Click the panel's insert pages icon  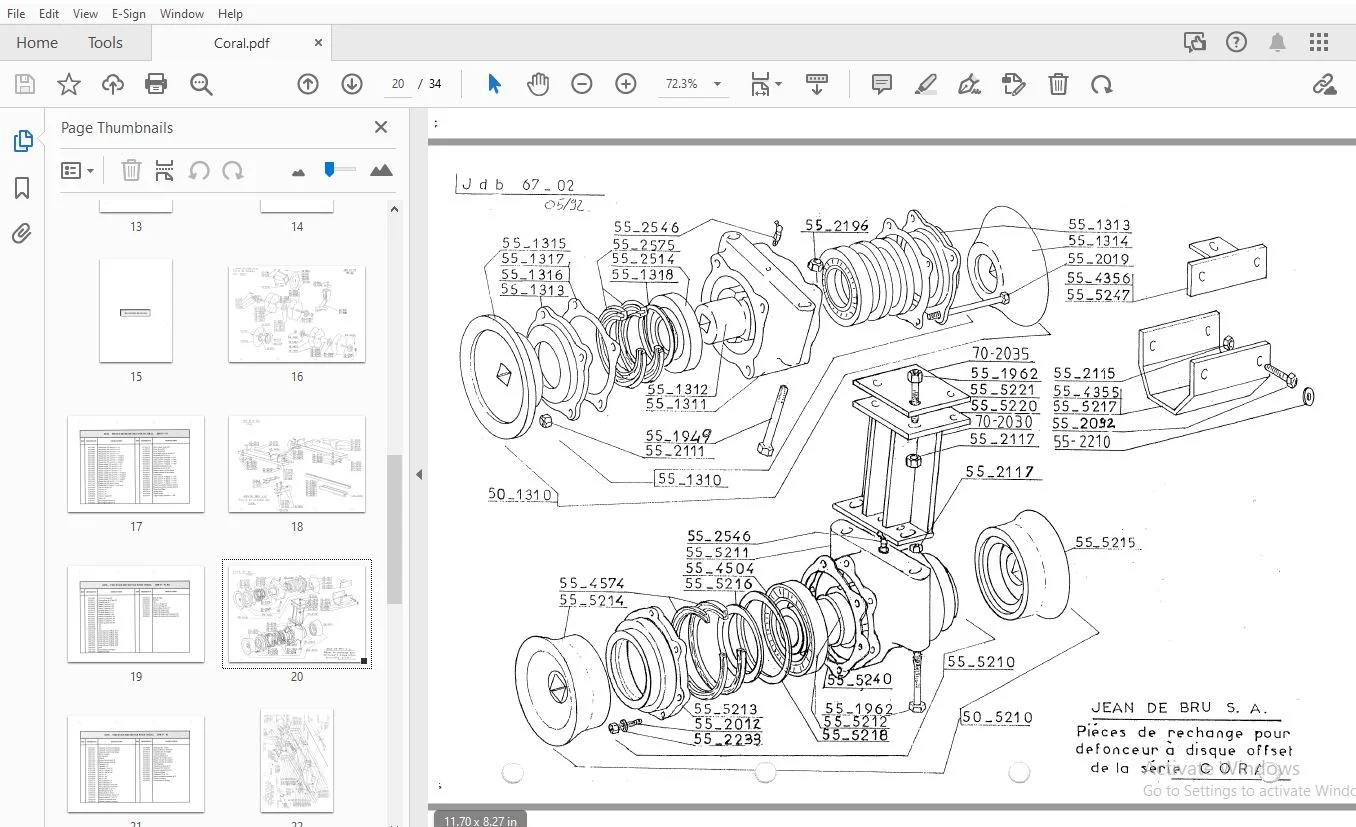click(165, 171)
